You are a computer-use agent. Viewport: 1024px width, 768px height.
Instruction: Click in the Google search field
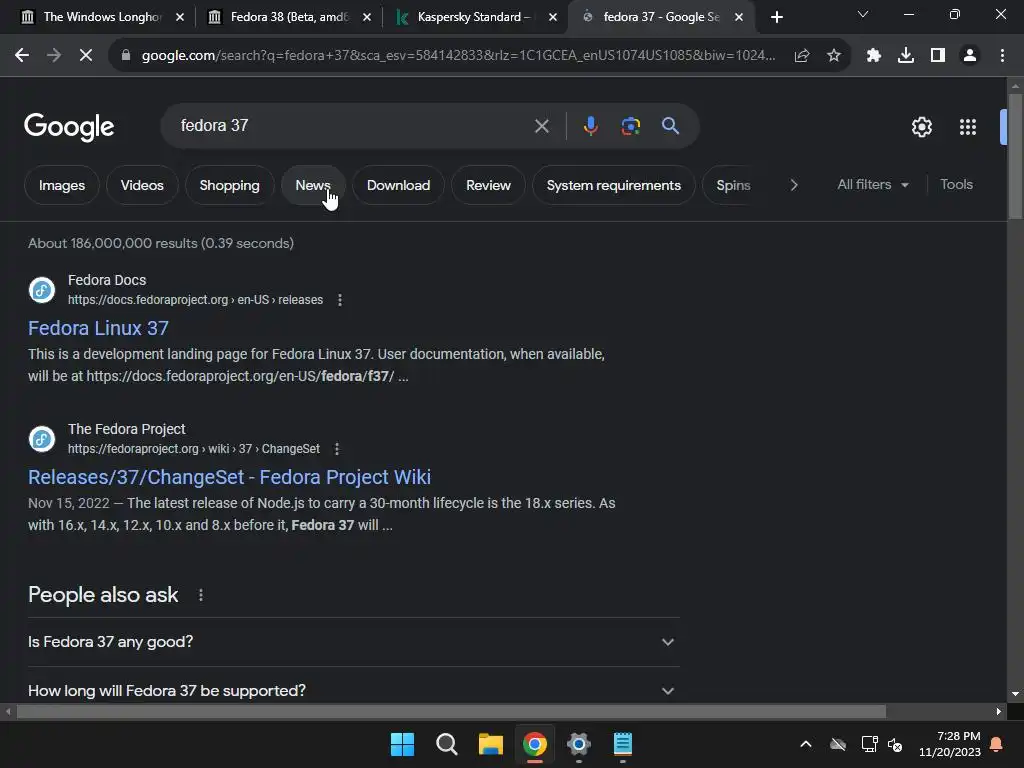click(353, 125)
